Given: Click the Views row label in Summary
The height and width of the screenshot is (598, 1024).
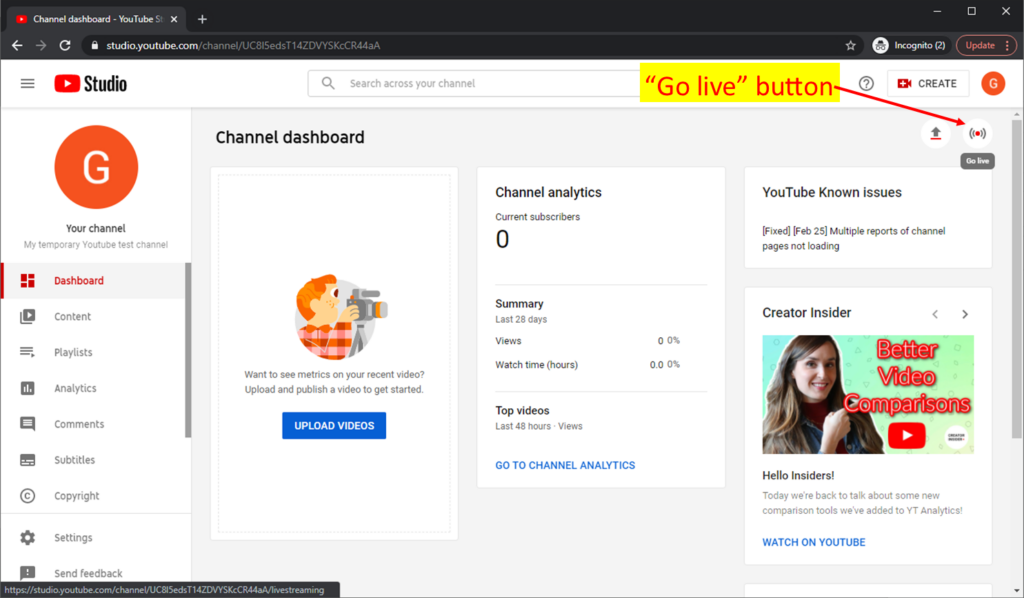Looking at the screenshot, I should tap(508, 341).
